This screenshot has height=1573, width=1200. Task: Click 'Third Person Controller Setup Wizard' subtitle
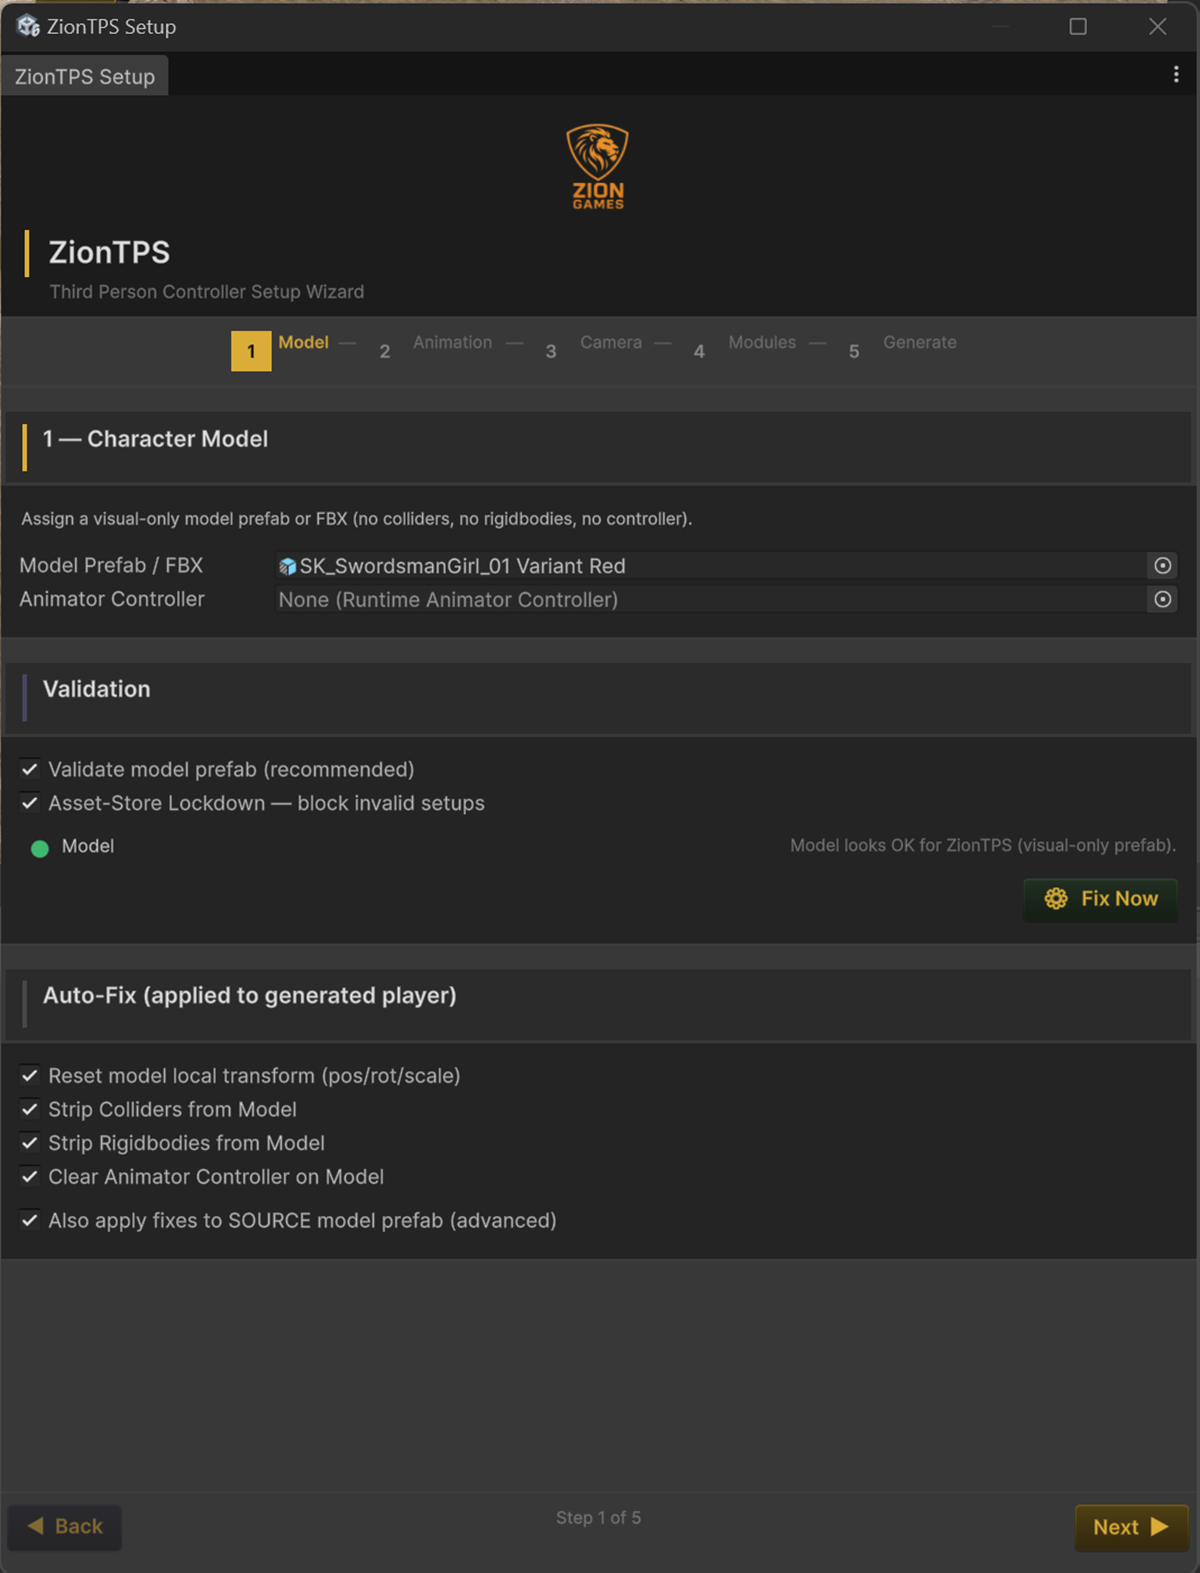207,292
